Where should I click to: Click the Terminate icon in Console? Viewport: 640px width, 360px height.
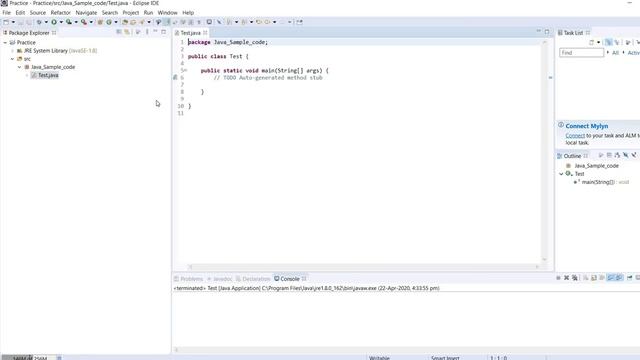point(558,278)
